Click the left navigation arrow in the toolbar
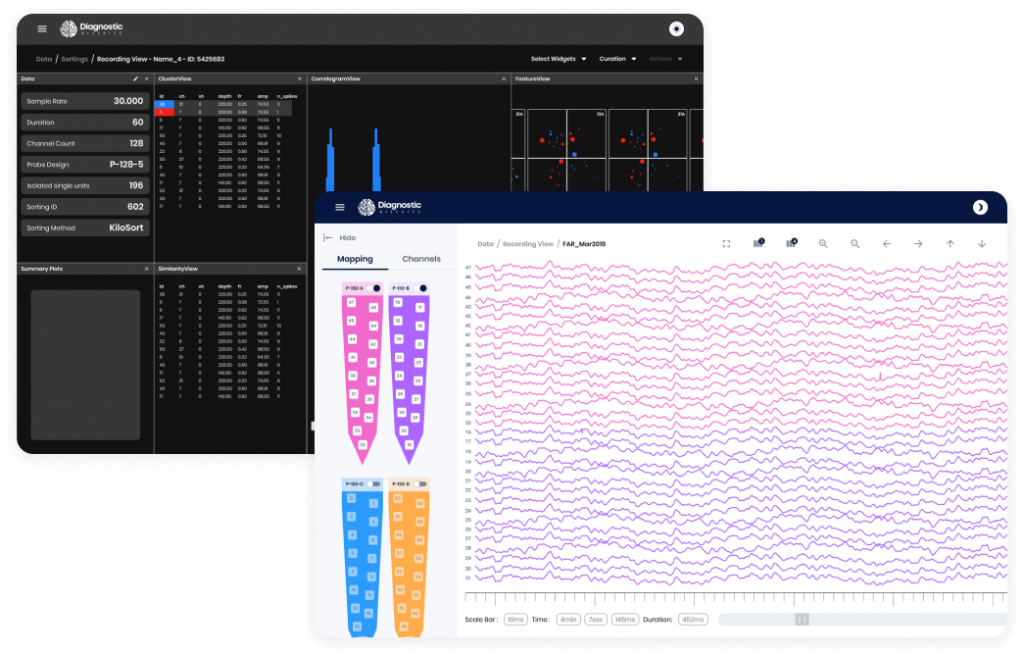 point(887,243)
